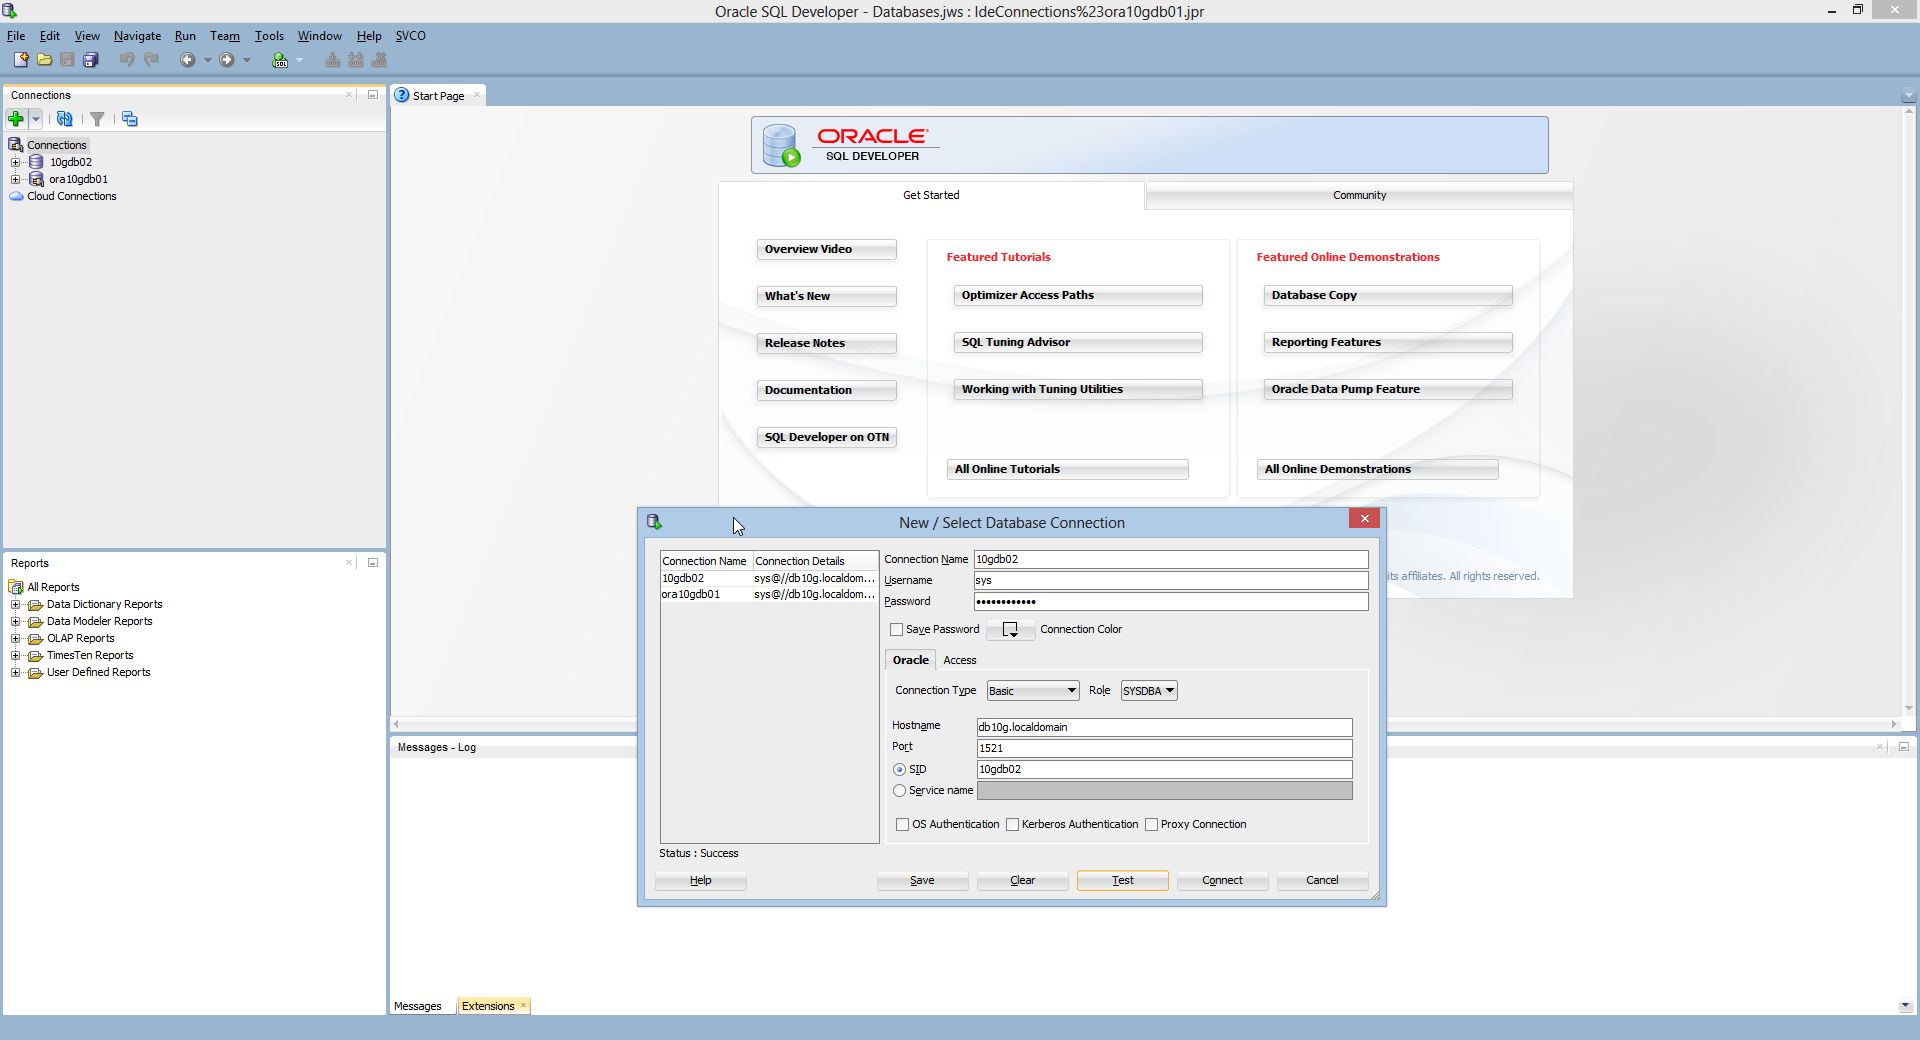This screenshot has width=1920, height=1040.
Task: Click into the Hostname field
Action: [1164, 728]
